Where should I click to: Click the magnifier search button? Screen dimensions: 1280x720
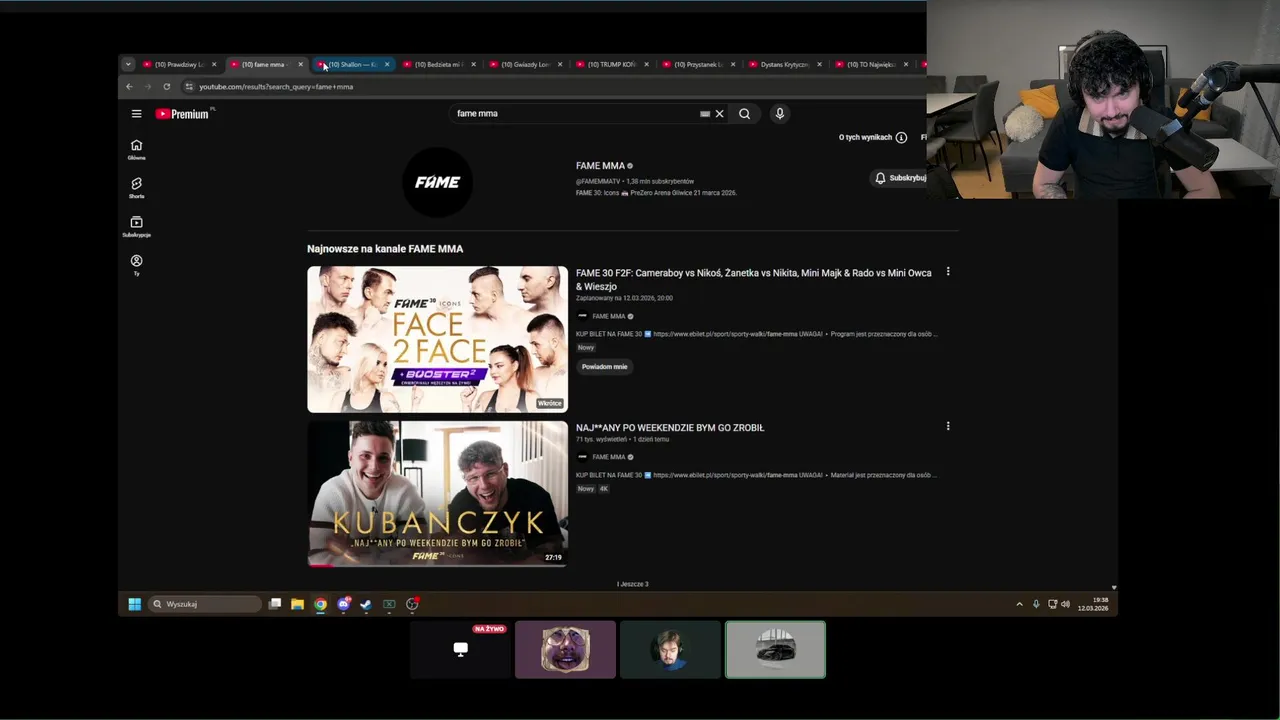click(x=744, y=114)
